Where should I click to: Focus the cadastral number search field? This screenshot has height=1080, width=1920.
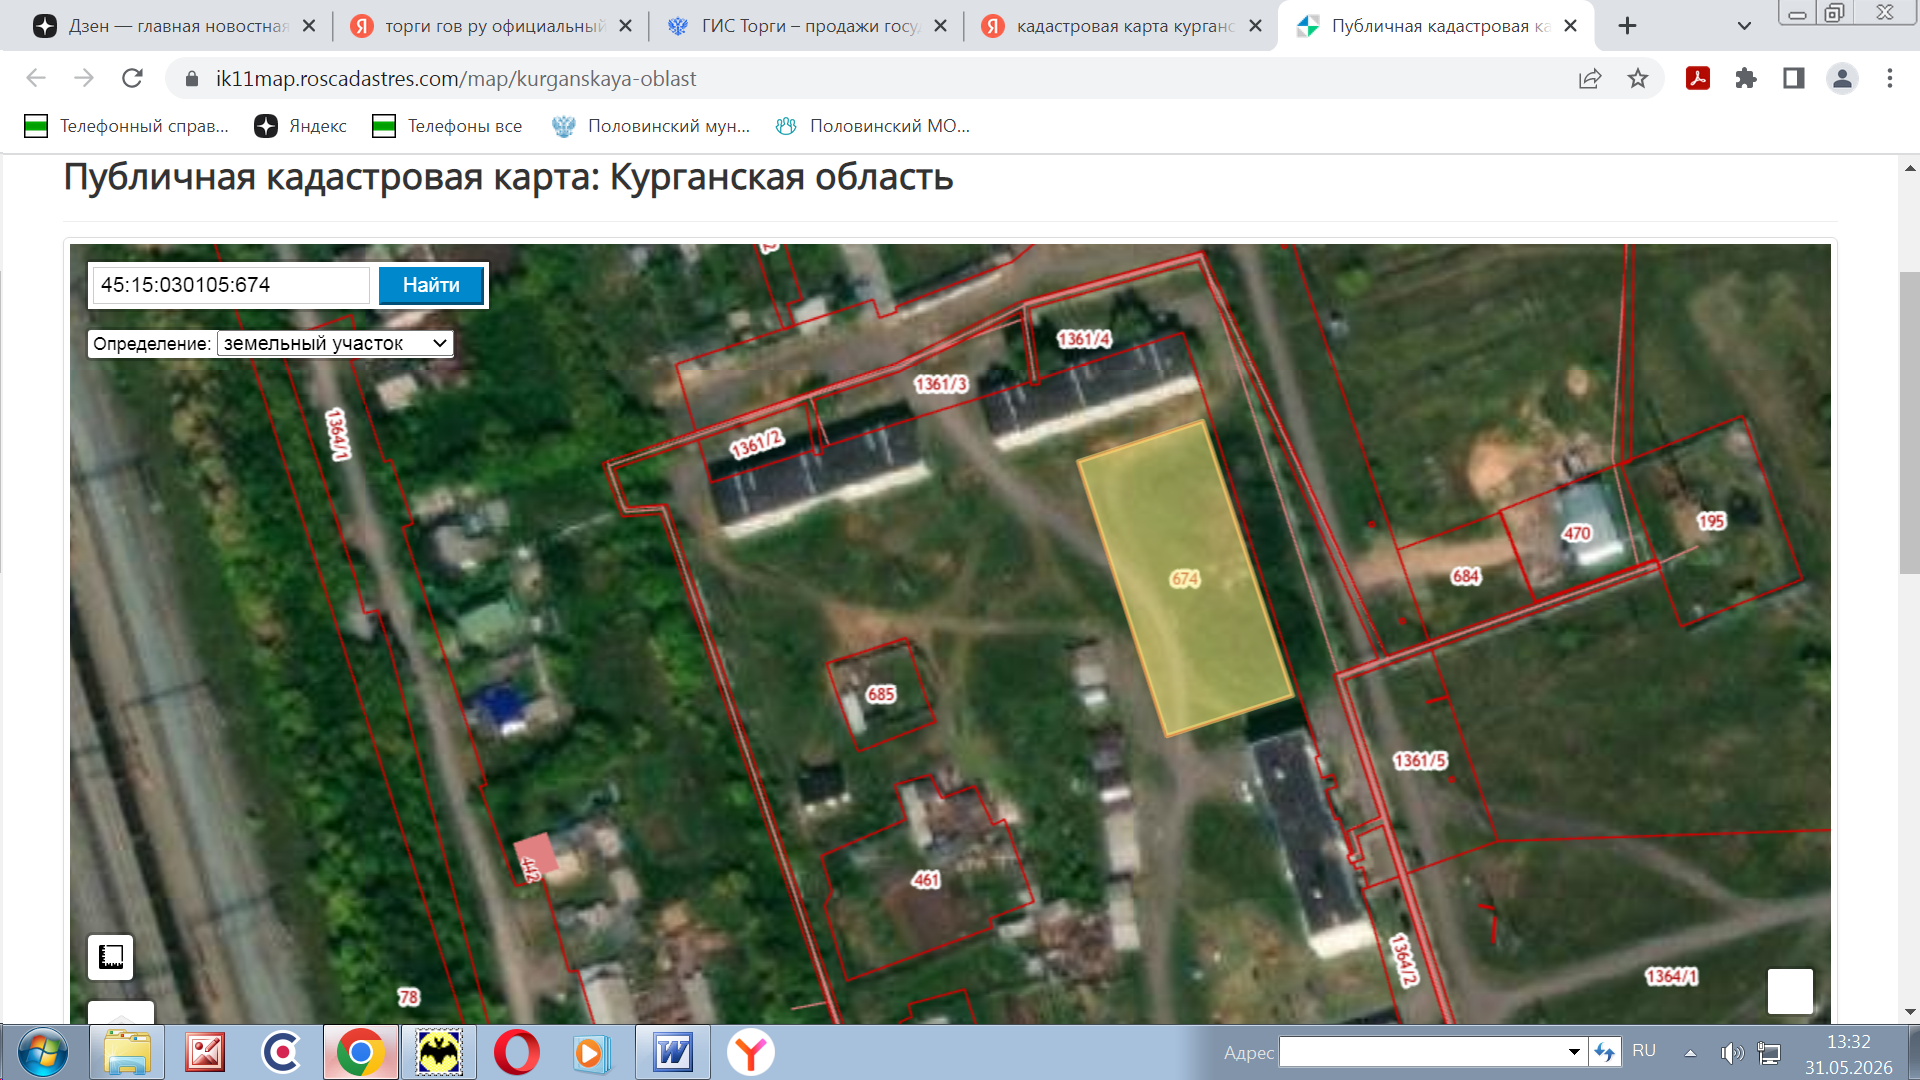pyautogui.click(x=232, y=285)
